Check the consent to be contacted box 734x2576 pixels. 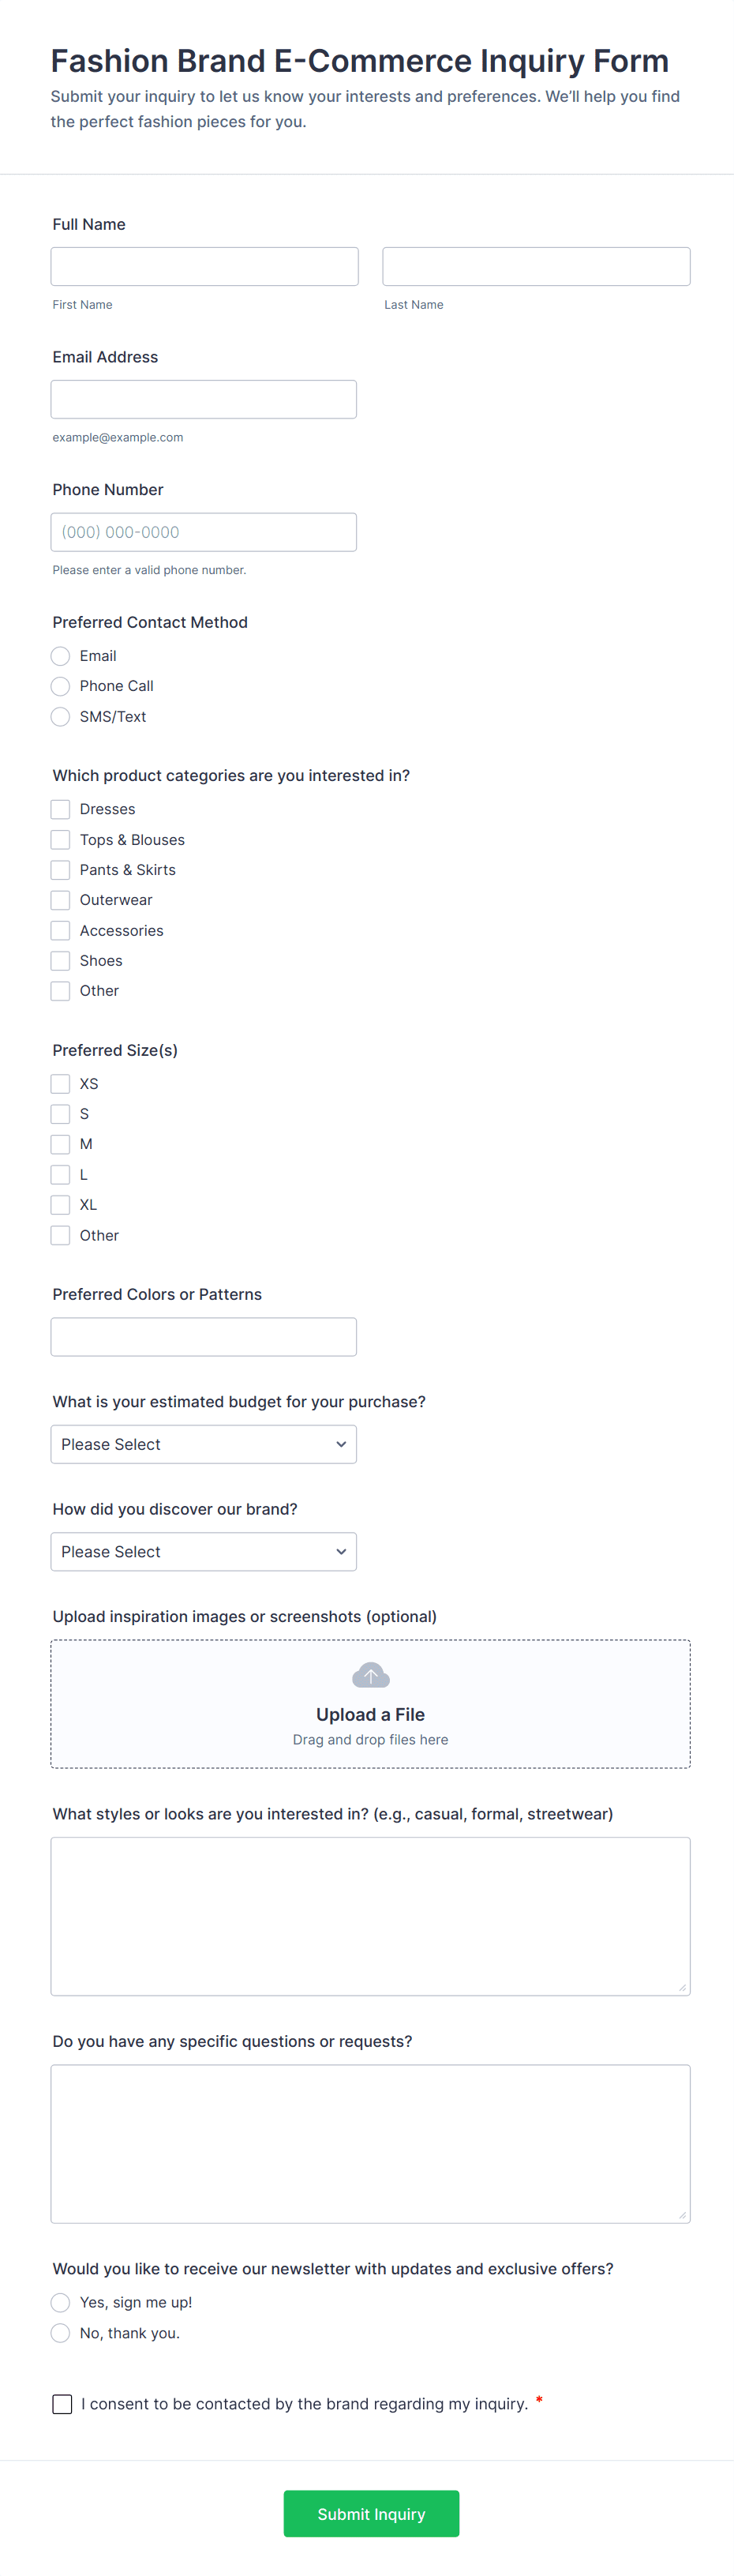[x=62, y=2404]
